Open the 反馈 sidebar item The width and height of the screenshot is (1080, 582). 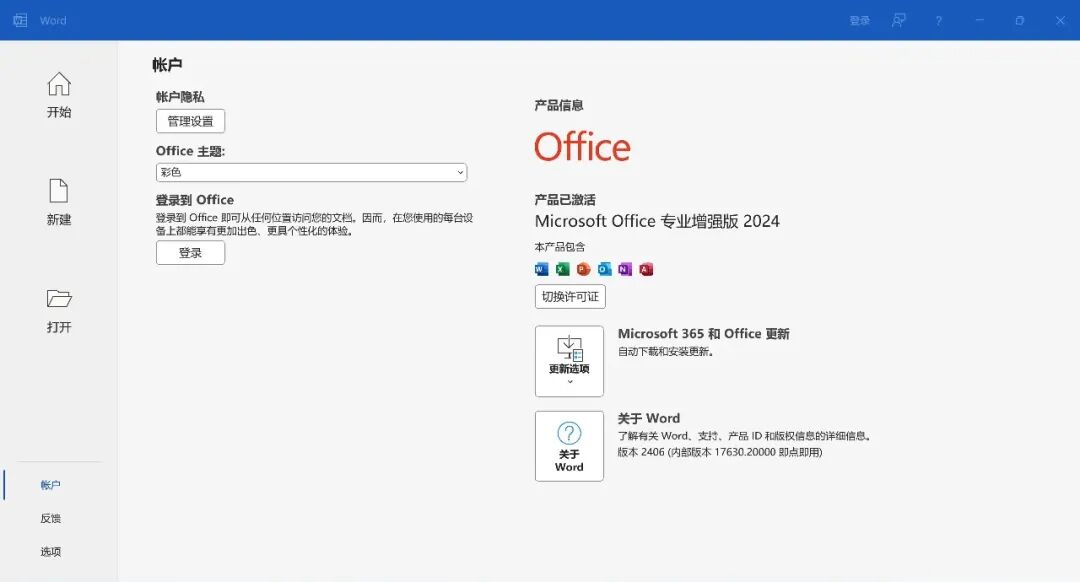[x=50, y=518]
